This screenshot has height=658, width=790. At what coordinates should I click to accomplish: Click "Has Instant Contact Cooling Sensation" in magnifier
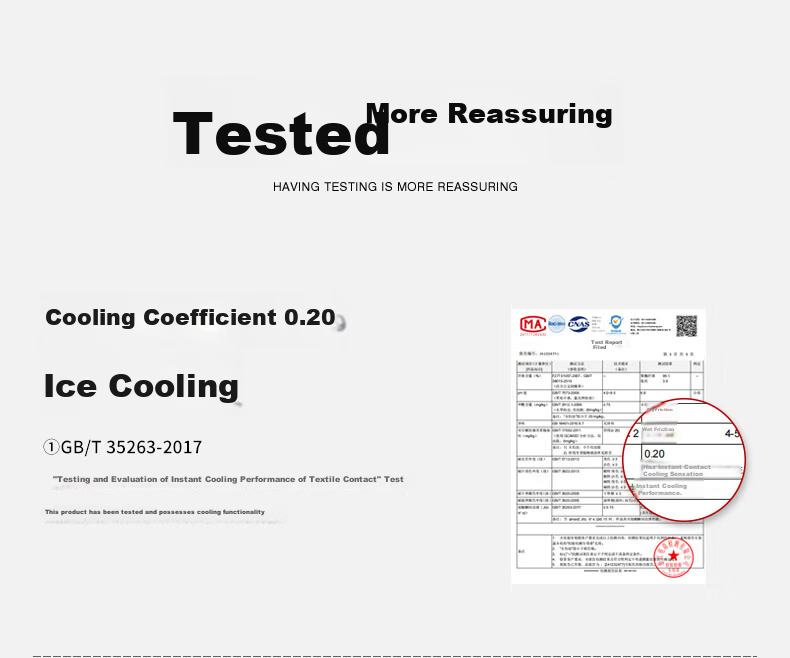pyautogui.click(x=675, y=471)
